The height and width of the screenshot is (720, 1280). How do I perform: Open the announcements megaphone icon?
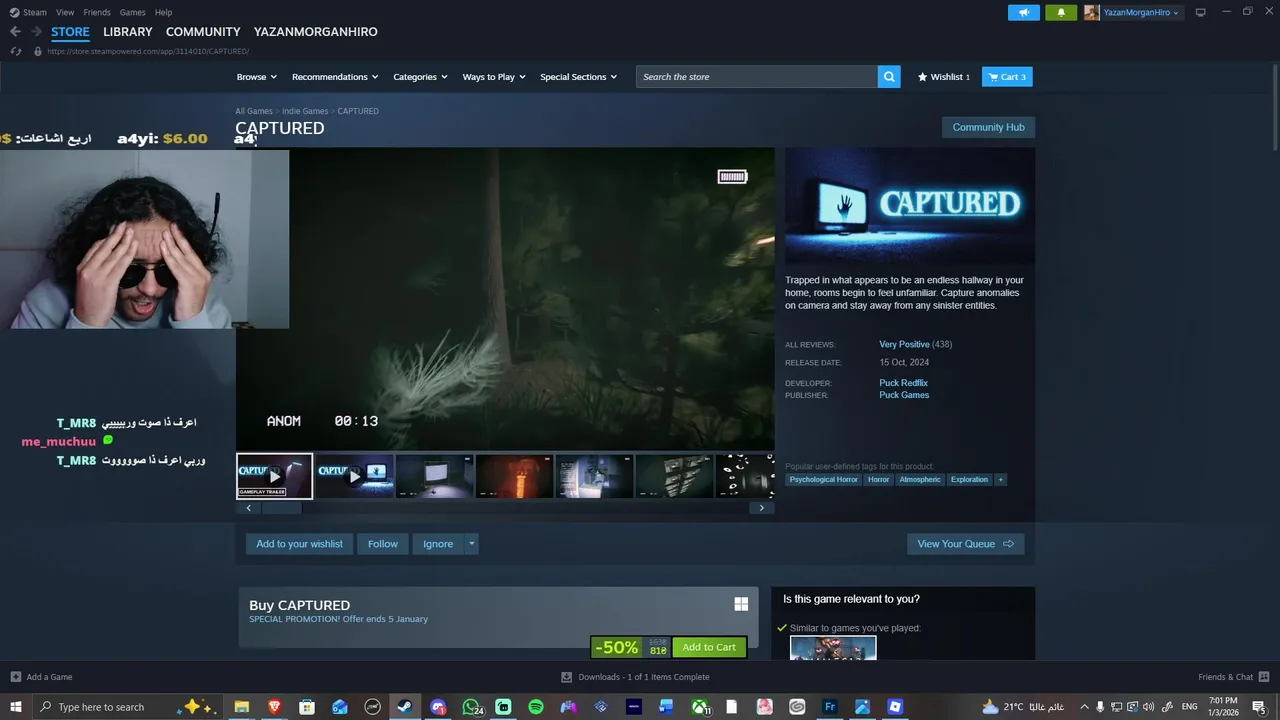1023,12
